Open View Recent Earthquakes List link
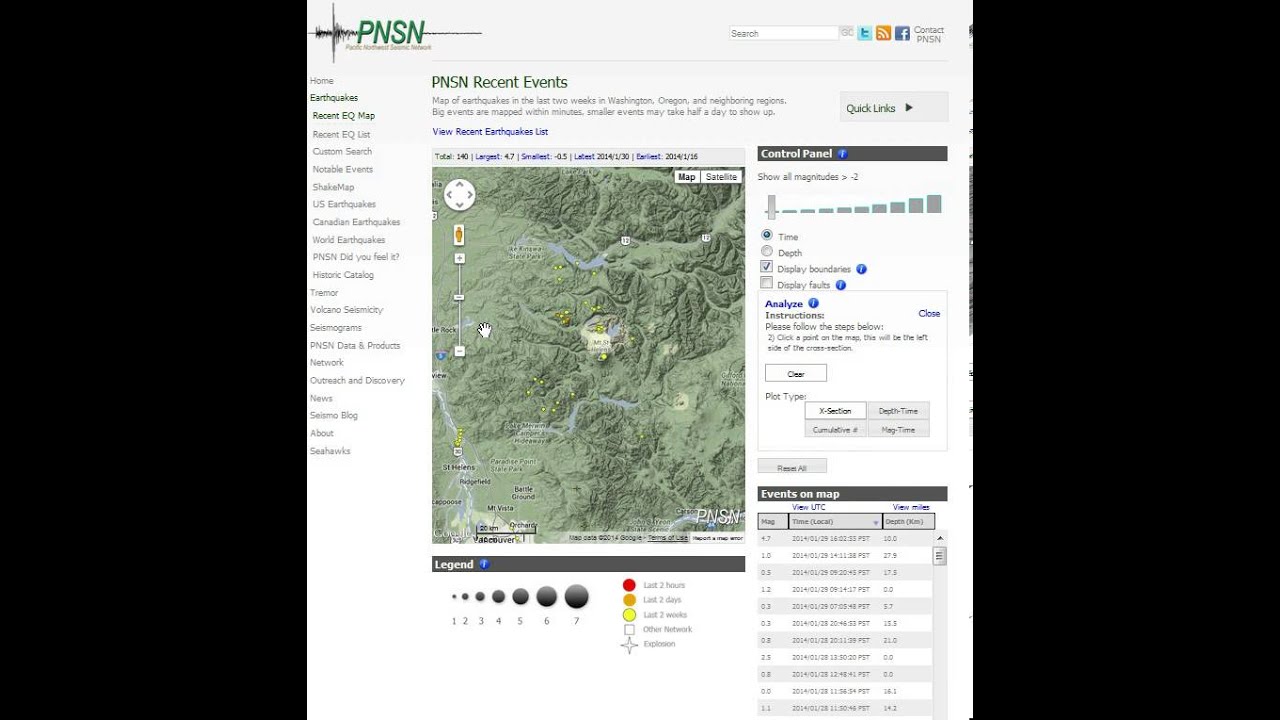Viewport: 1280px width, 720px height. tap(490, 132)
